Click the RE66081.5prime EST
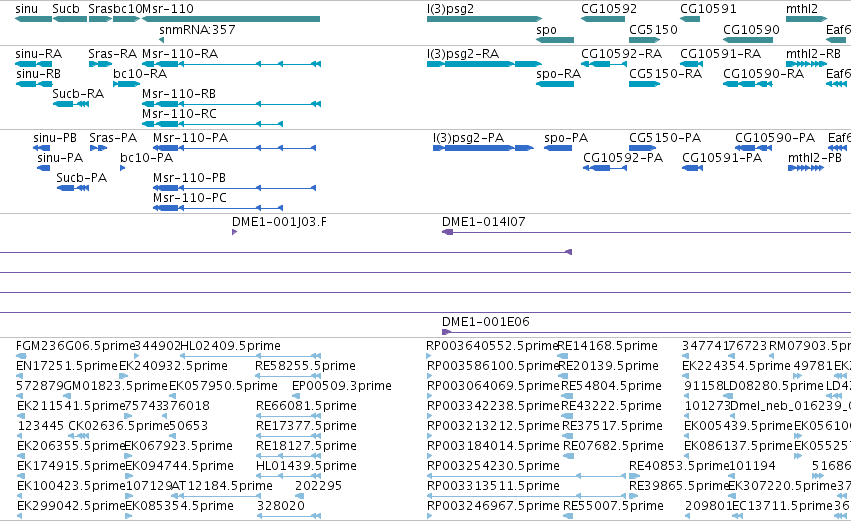The height and width of the screenshot is (521, 851). [x=288, y=416]
